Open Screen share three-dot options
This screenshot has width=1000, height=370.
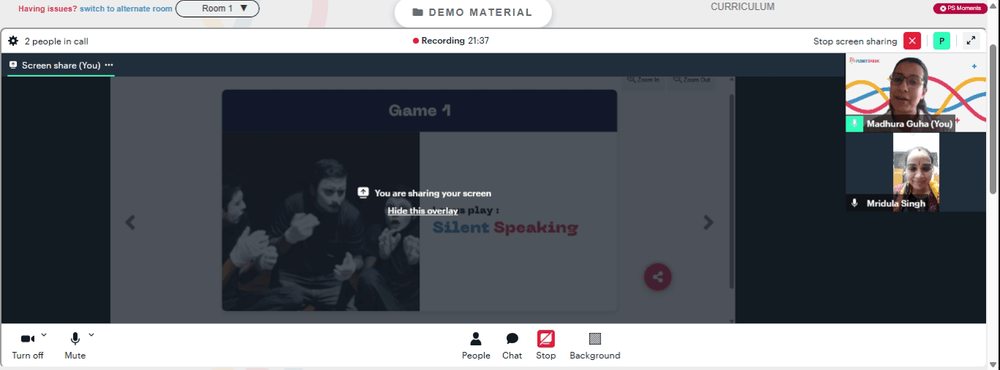click(109, 65)
